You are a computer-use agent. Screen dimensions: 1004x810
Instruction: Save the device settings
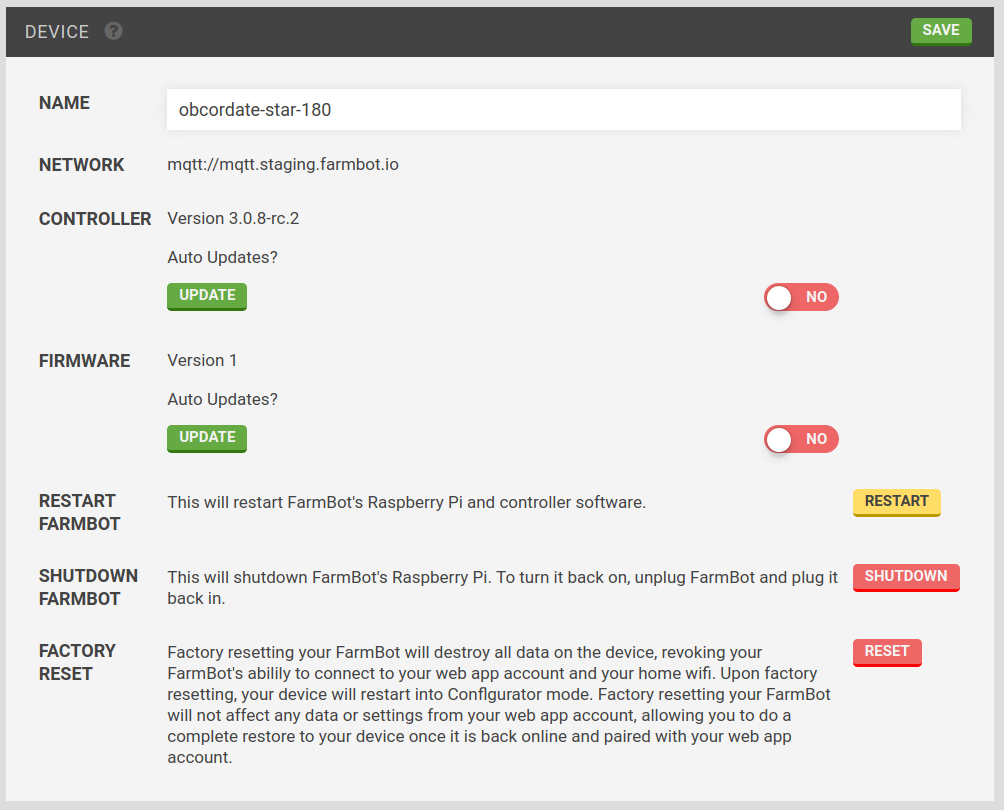[940, 31]
